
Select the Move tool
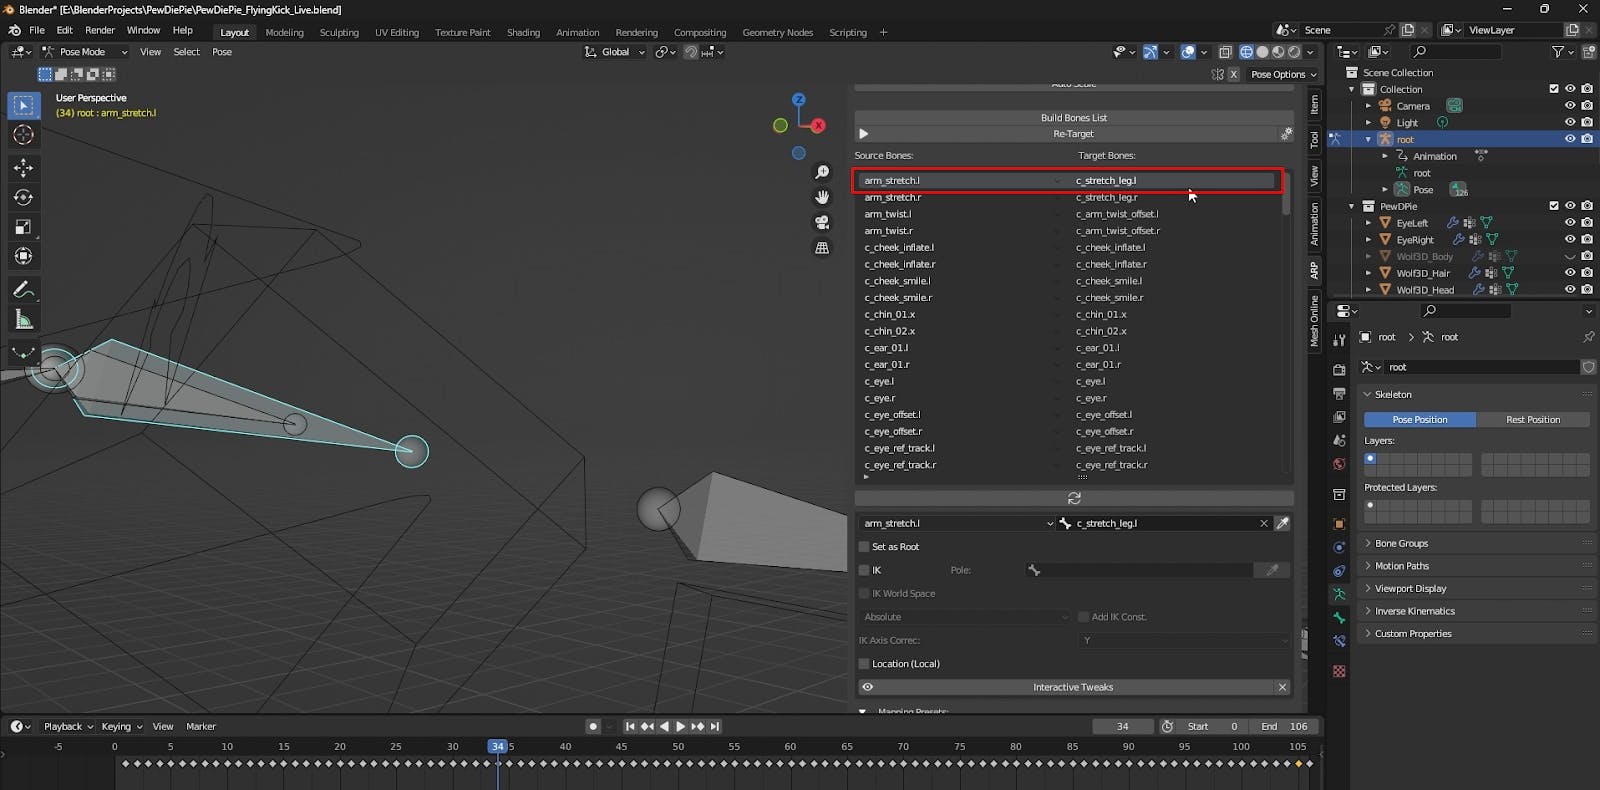pos(23,168)
